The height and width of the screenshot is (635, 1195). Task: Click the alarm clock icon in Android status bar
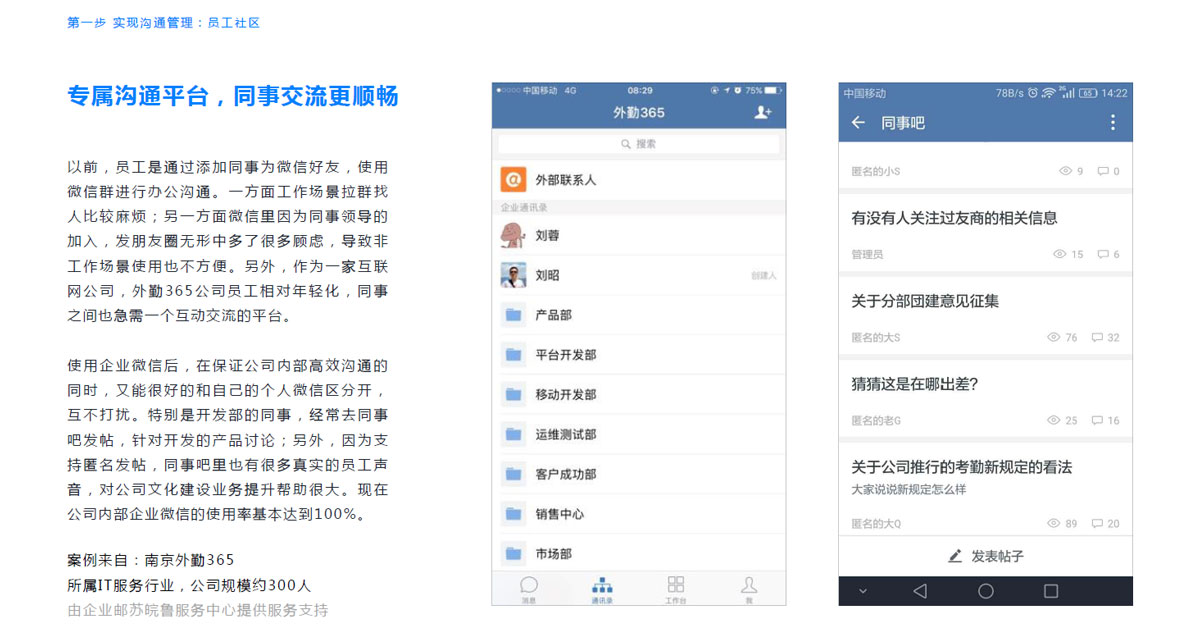pyautogui.click(x=1033, y=93)
